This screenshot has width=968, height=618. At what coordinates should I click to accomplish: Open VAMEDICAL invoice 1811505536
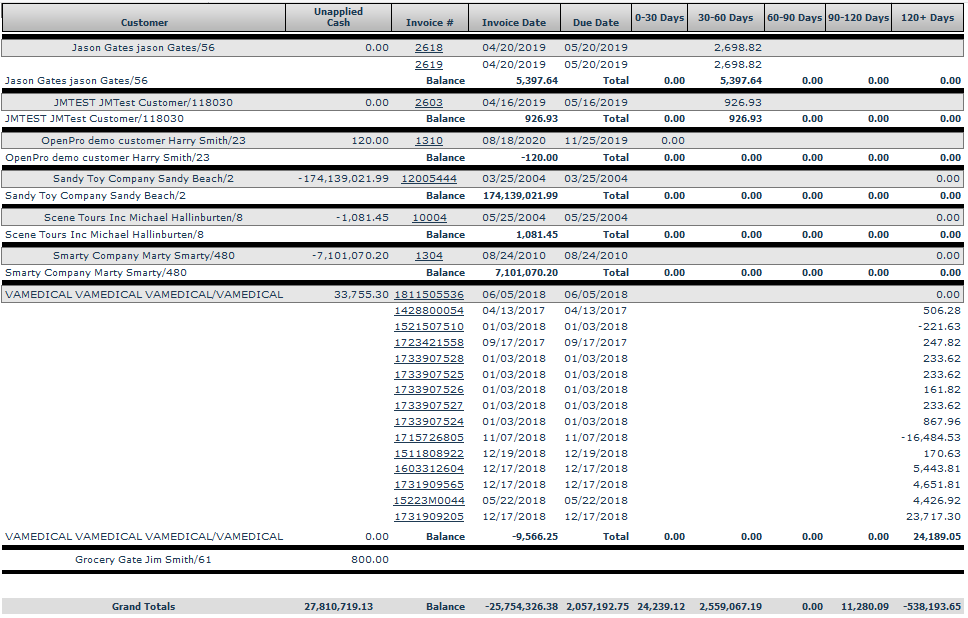pos(428,295)
